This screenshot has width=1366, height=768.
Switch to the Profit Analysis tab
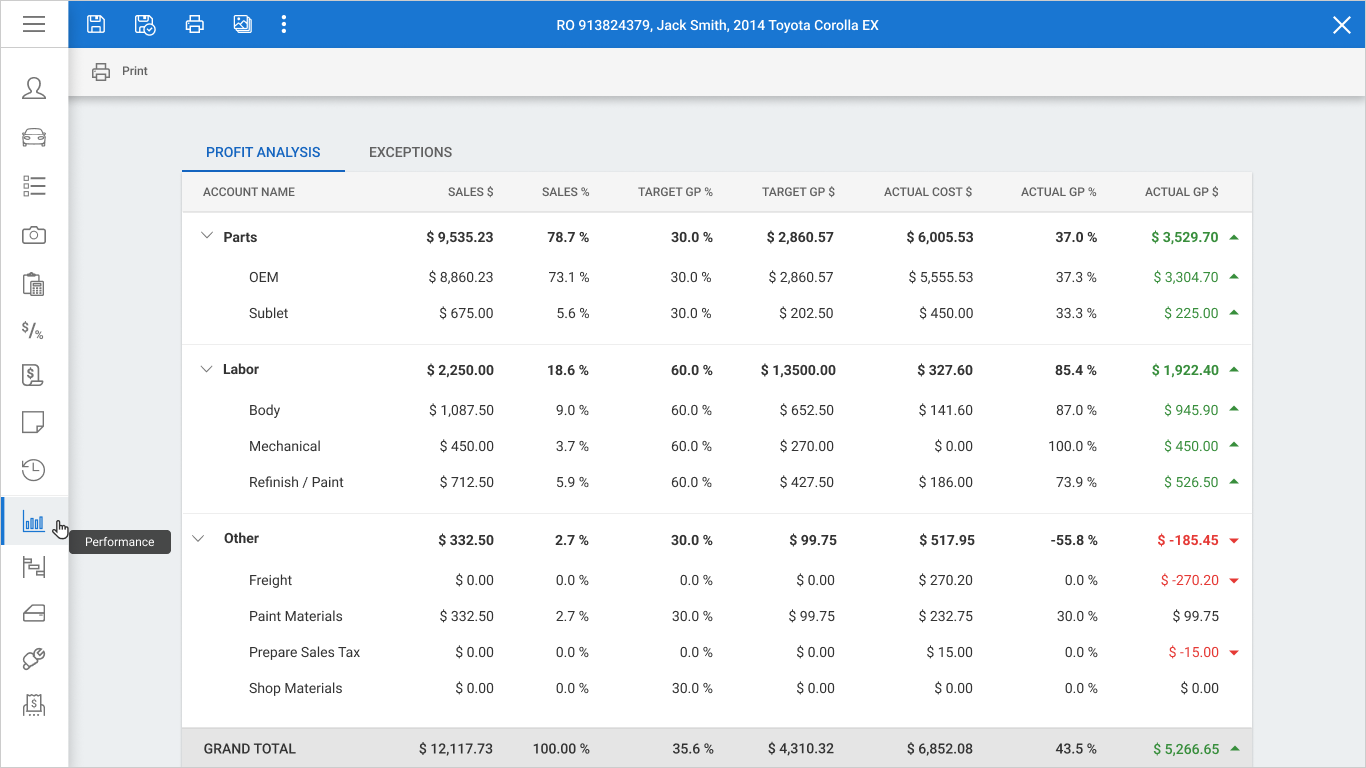click(263, 152)
